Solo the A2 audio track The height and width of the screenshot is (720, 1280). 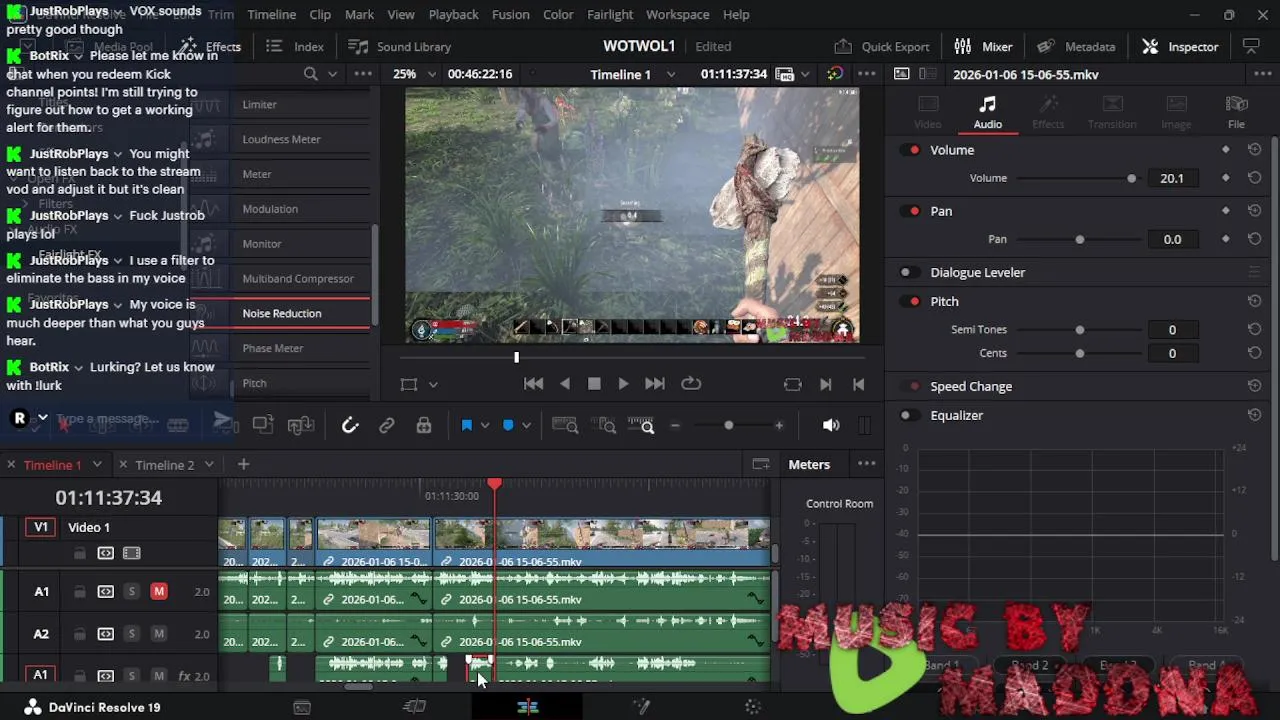coord(131,634)
